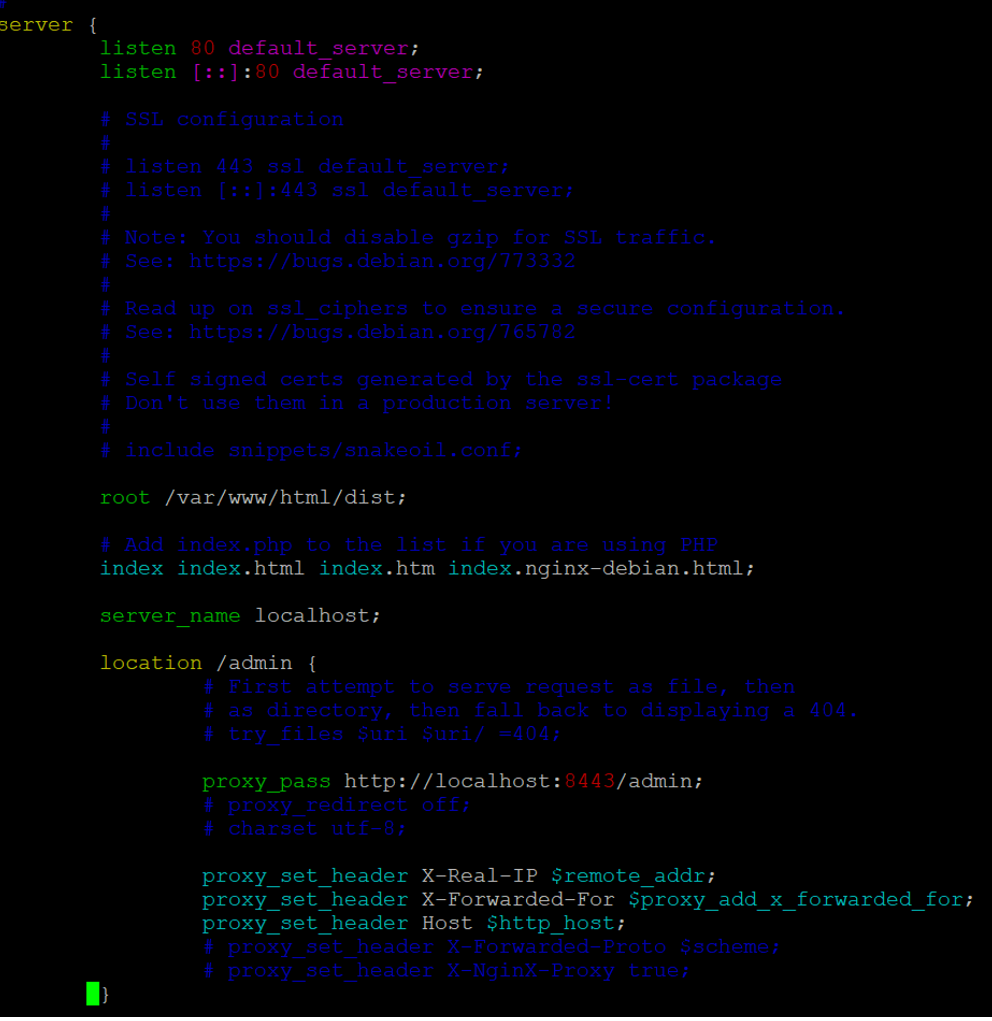Click the 'location /admin {' line
The width and height of the screenshot is (992, 1021).
click(x=208, y=663)
